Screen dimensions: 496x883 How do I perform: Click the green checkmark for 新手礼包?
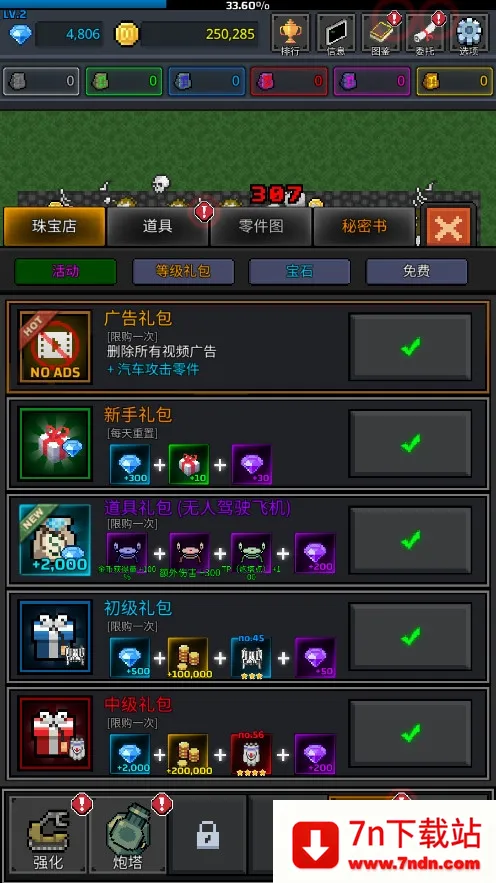point(410,443)
